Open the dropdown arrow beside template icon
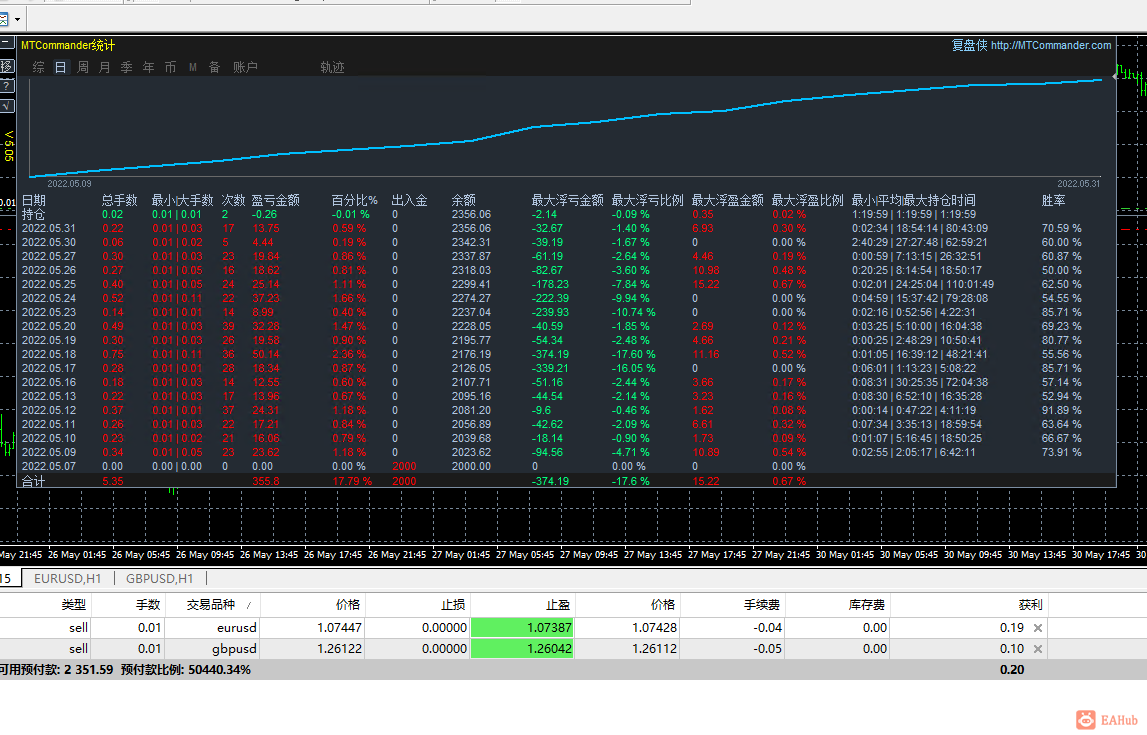 coord(18,20)
